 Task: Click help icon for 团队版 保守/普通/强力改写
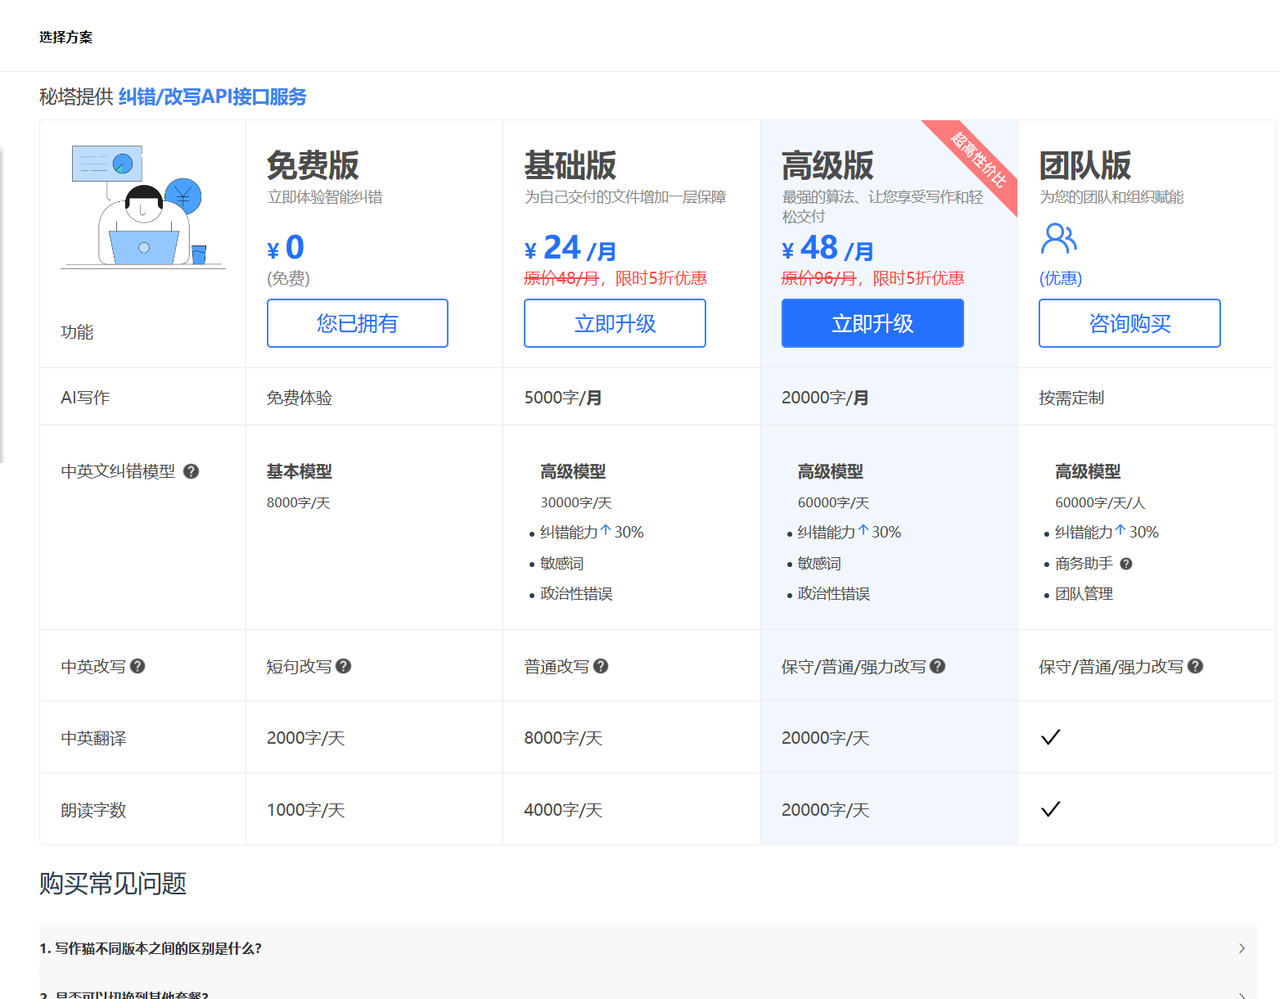tap(1195, 666)
